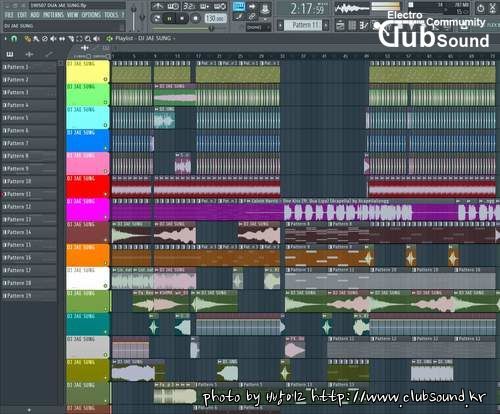Viewport: 500px width, 414px height.
Task: Click the play/pause transport button
Action: tap(169, 18)
